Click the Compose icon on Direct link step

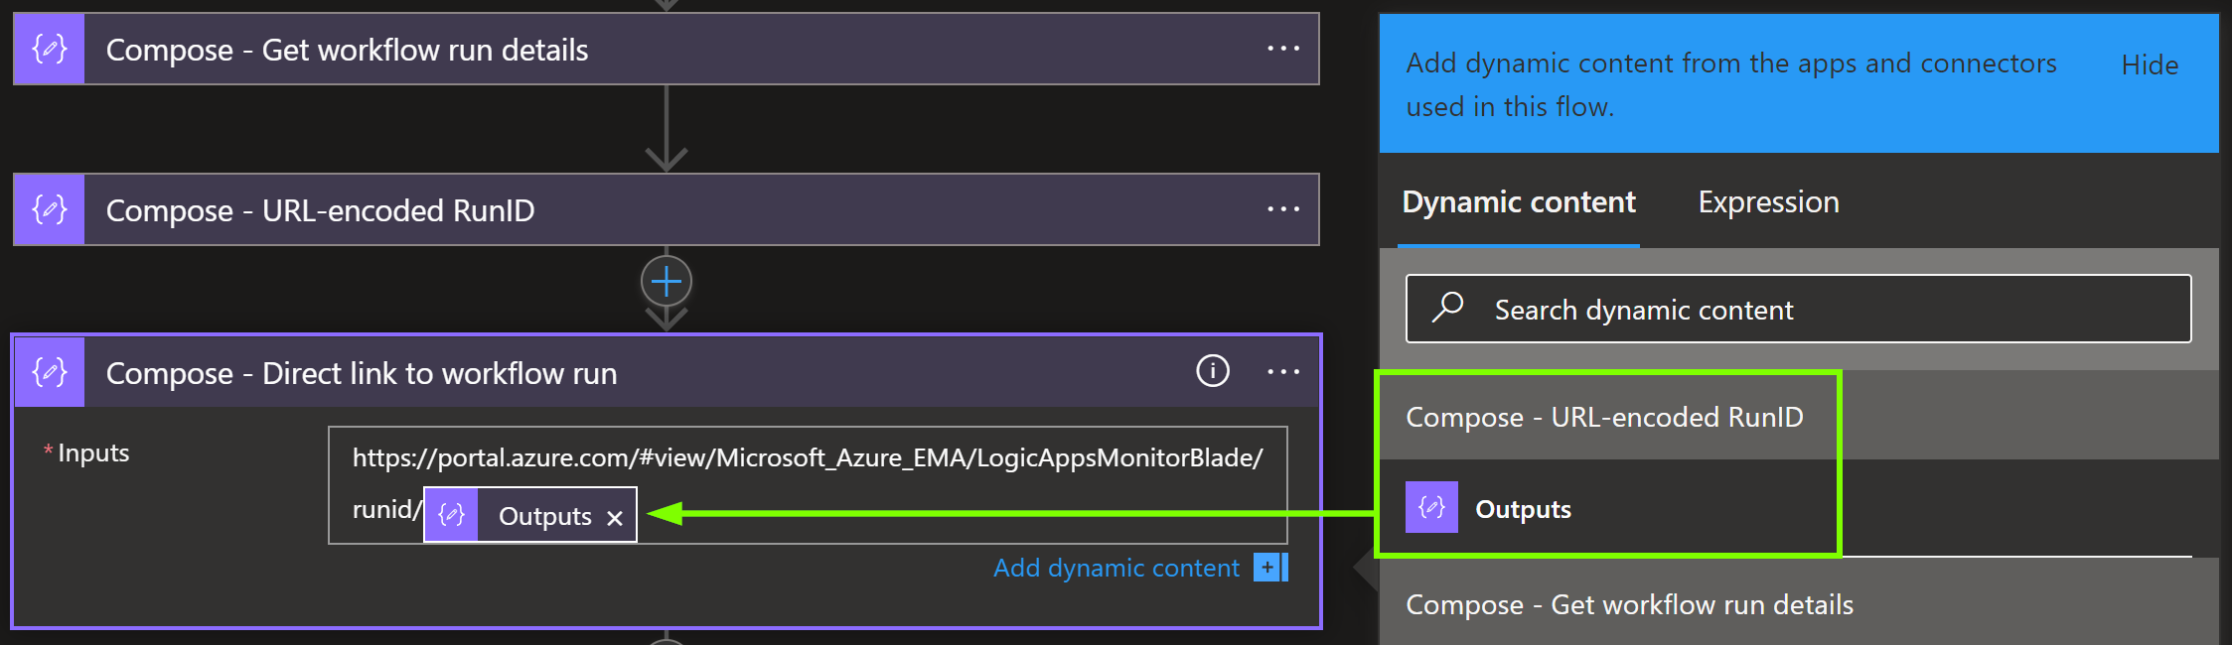tap(49, 373)
